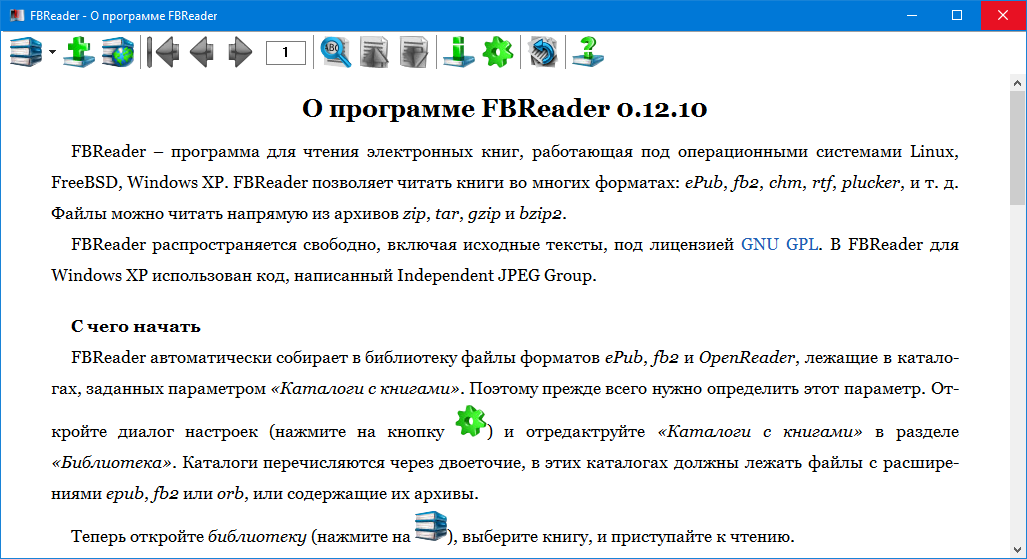Go to the beginning of the document
The height and width of the screenshot is (559, 1027).
[x=162, y=52]
